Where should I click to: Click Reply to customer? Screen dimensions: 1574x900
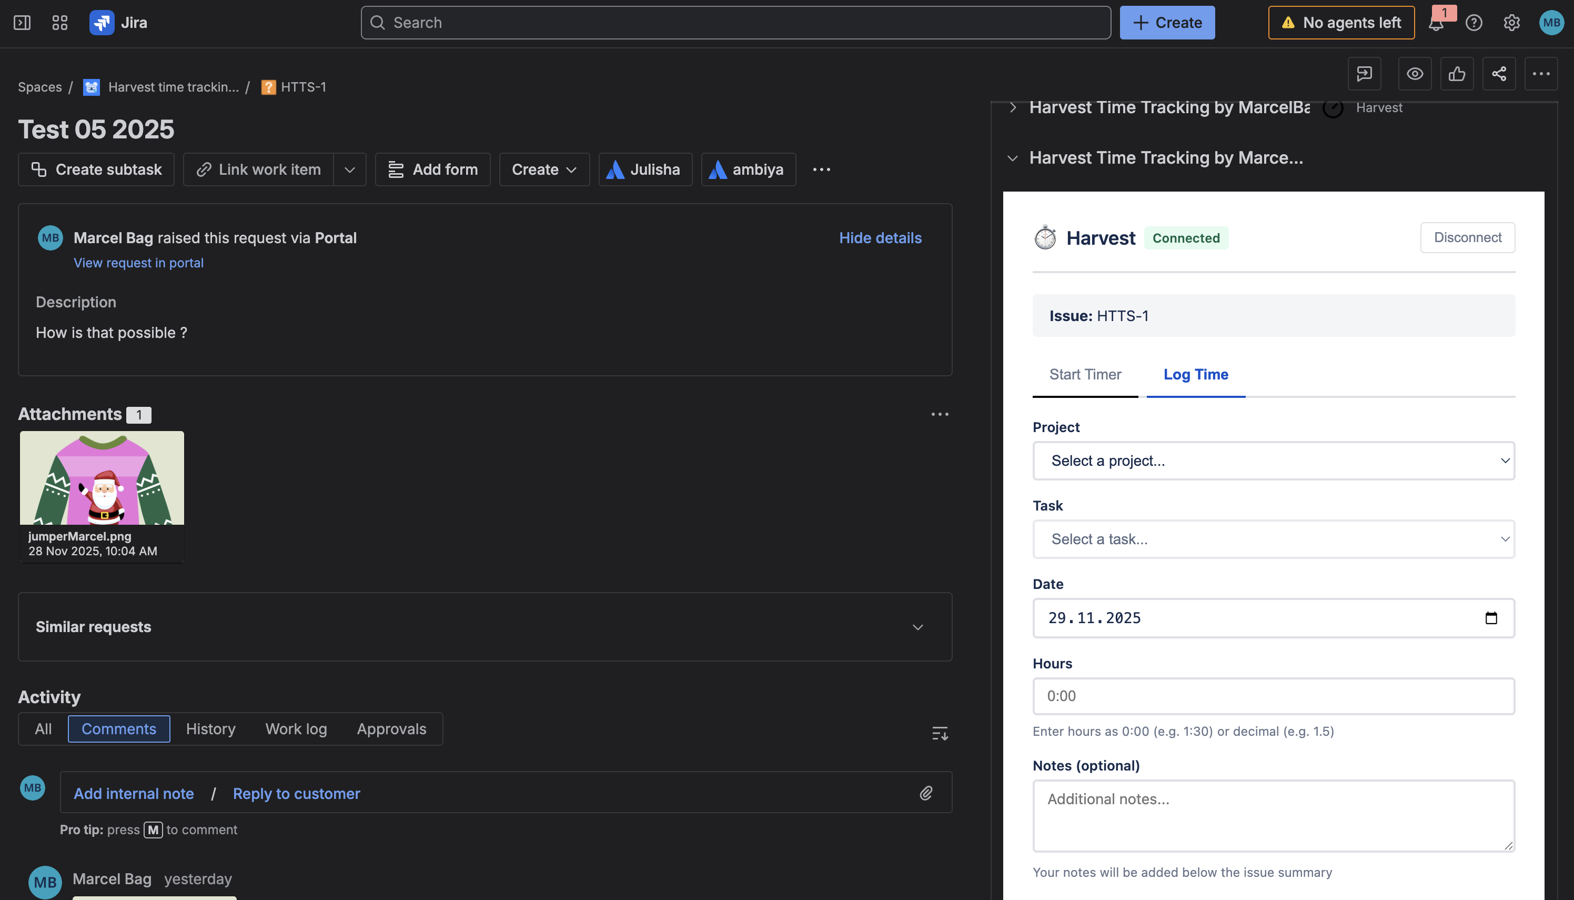tap(296, 793)
